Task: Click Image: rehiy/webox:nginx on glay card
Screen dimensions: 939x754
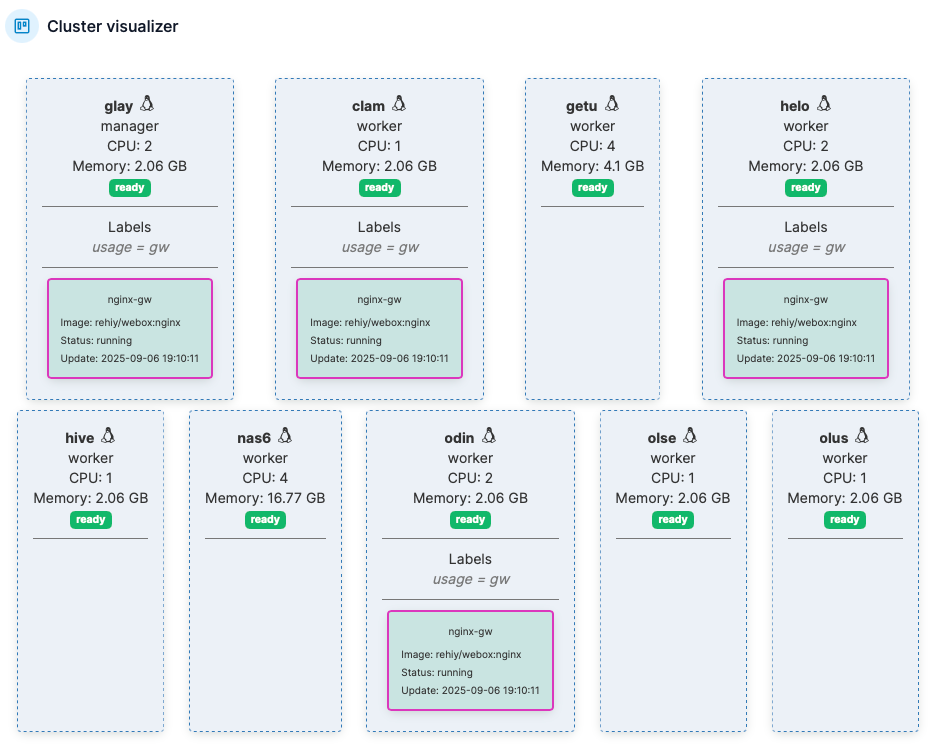Action: tap(120, 322)
